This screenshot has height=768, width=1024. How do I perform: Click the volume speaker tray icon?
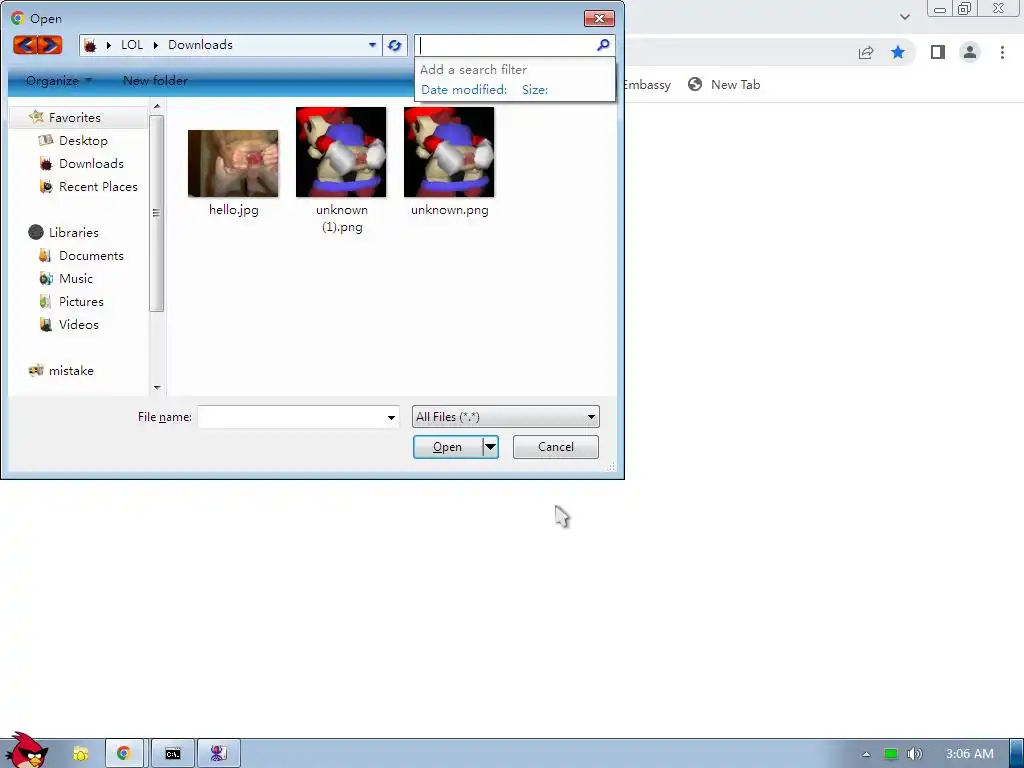point(914,754)
